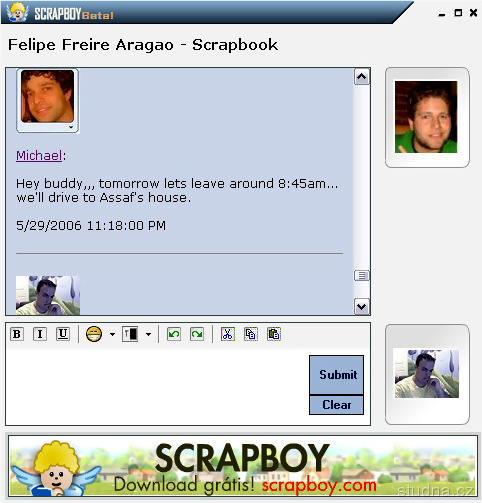Toggle underline text formatting
This screenshot has height=503, width=482.
tap(63, 334)
